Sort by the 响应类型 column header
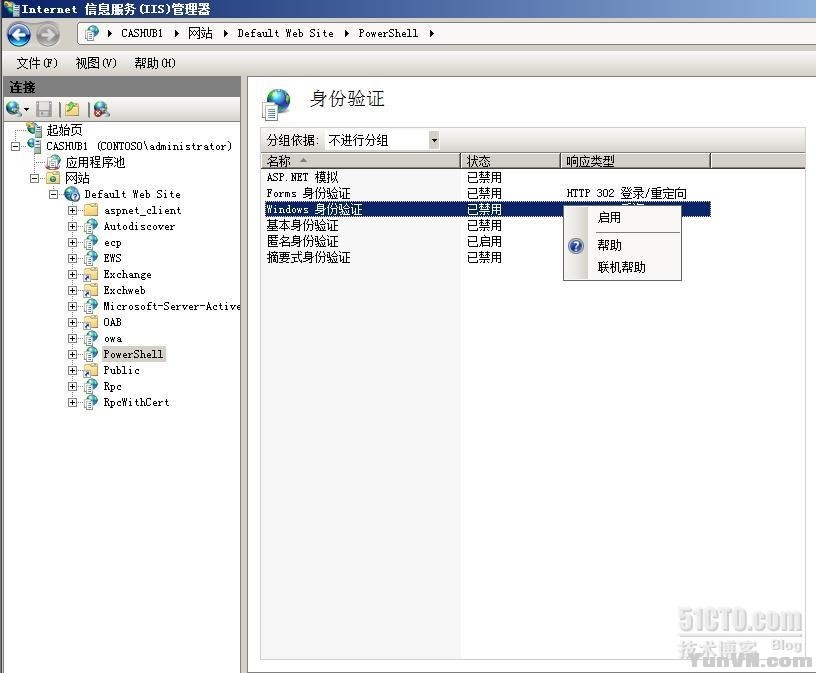Image resolution: width=816 pixels, height=673 pixels. pos(635,161)
